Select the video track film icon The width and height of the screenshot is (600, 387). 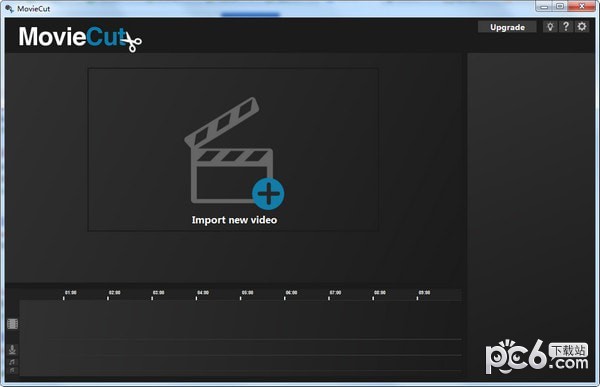[x=13, y=324]
